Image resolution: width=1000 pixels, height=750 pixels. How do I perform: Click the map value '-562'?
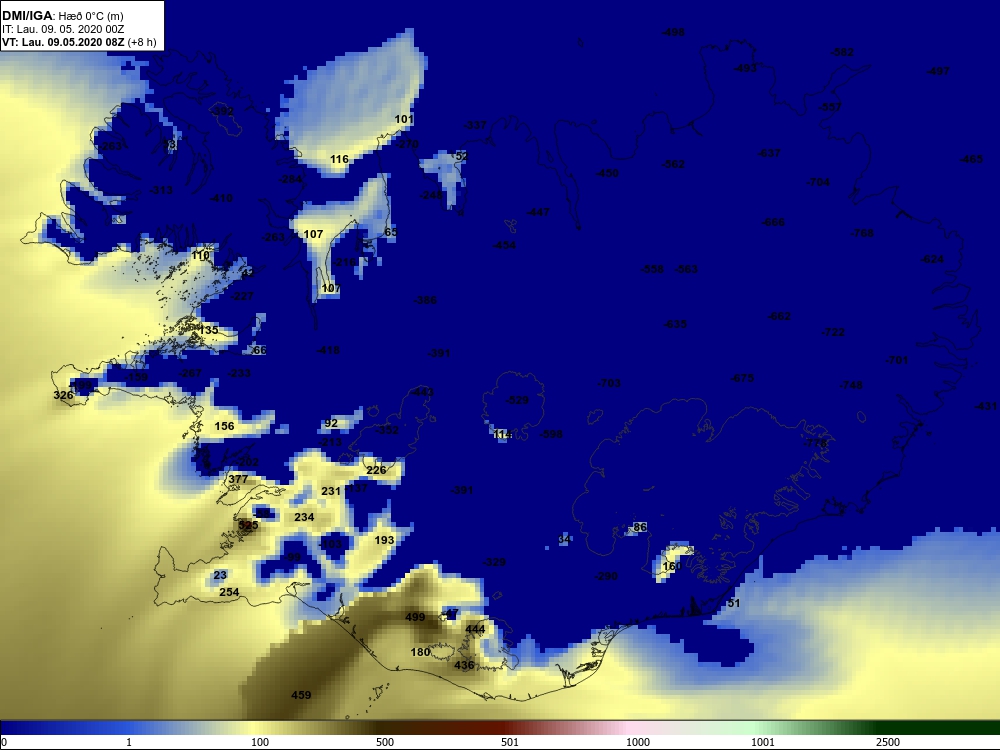[x=673, y=164]
